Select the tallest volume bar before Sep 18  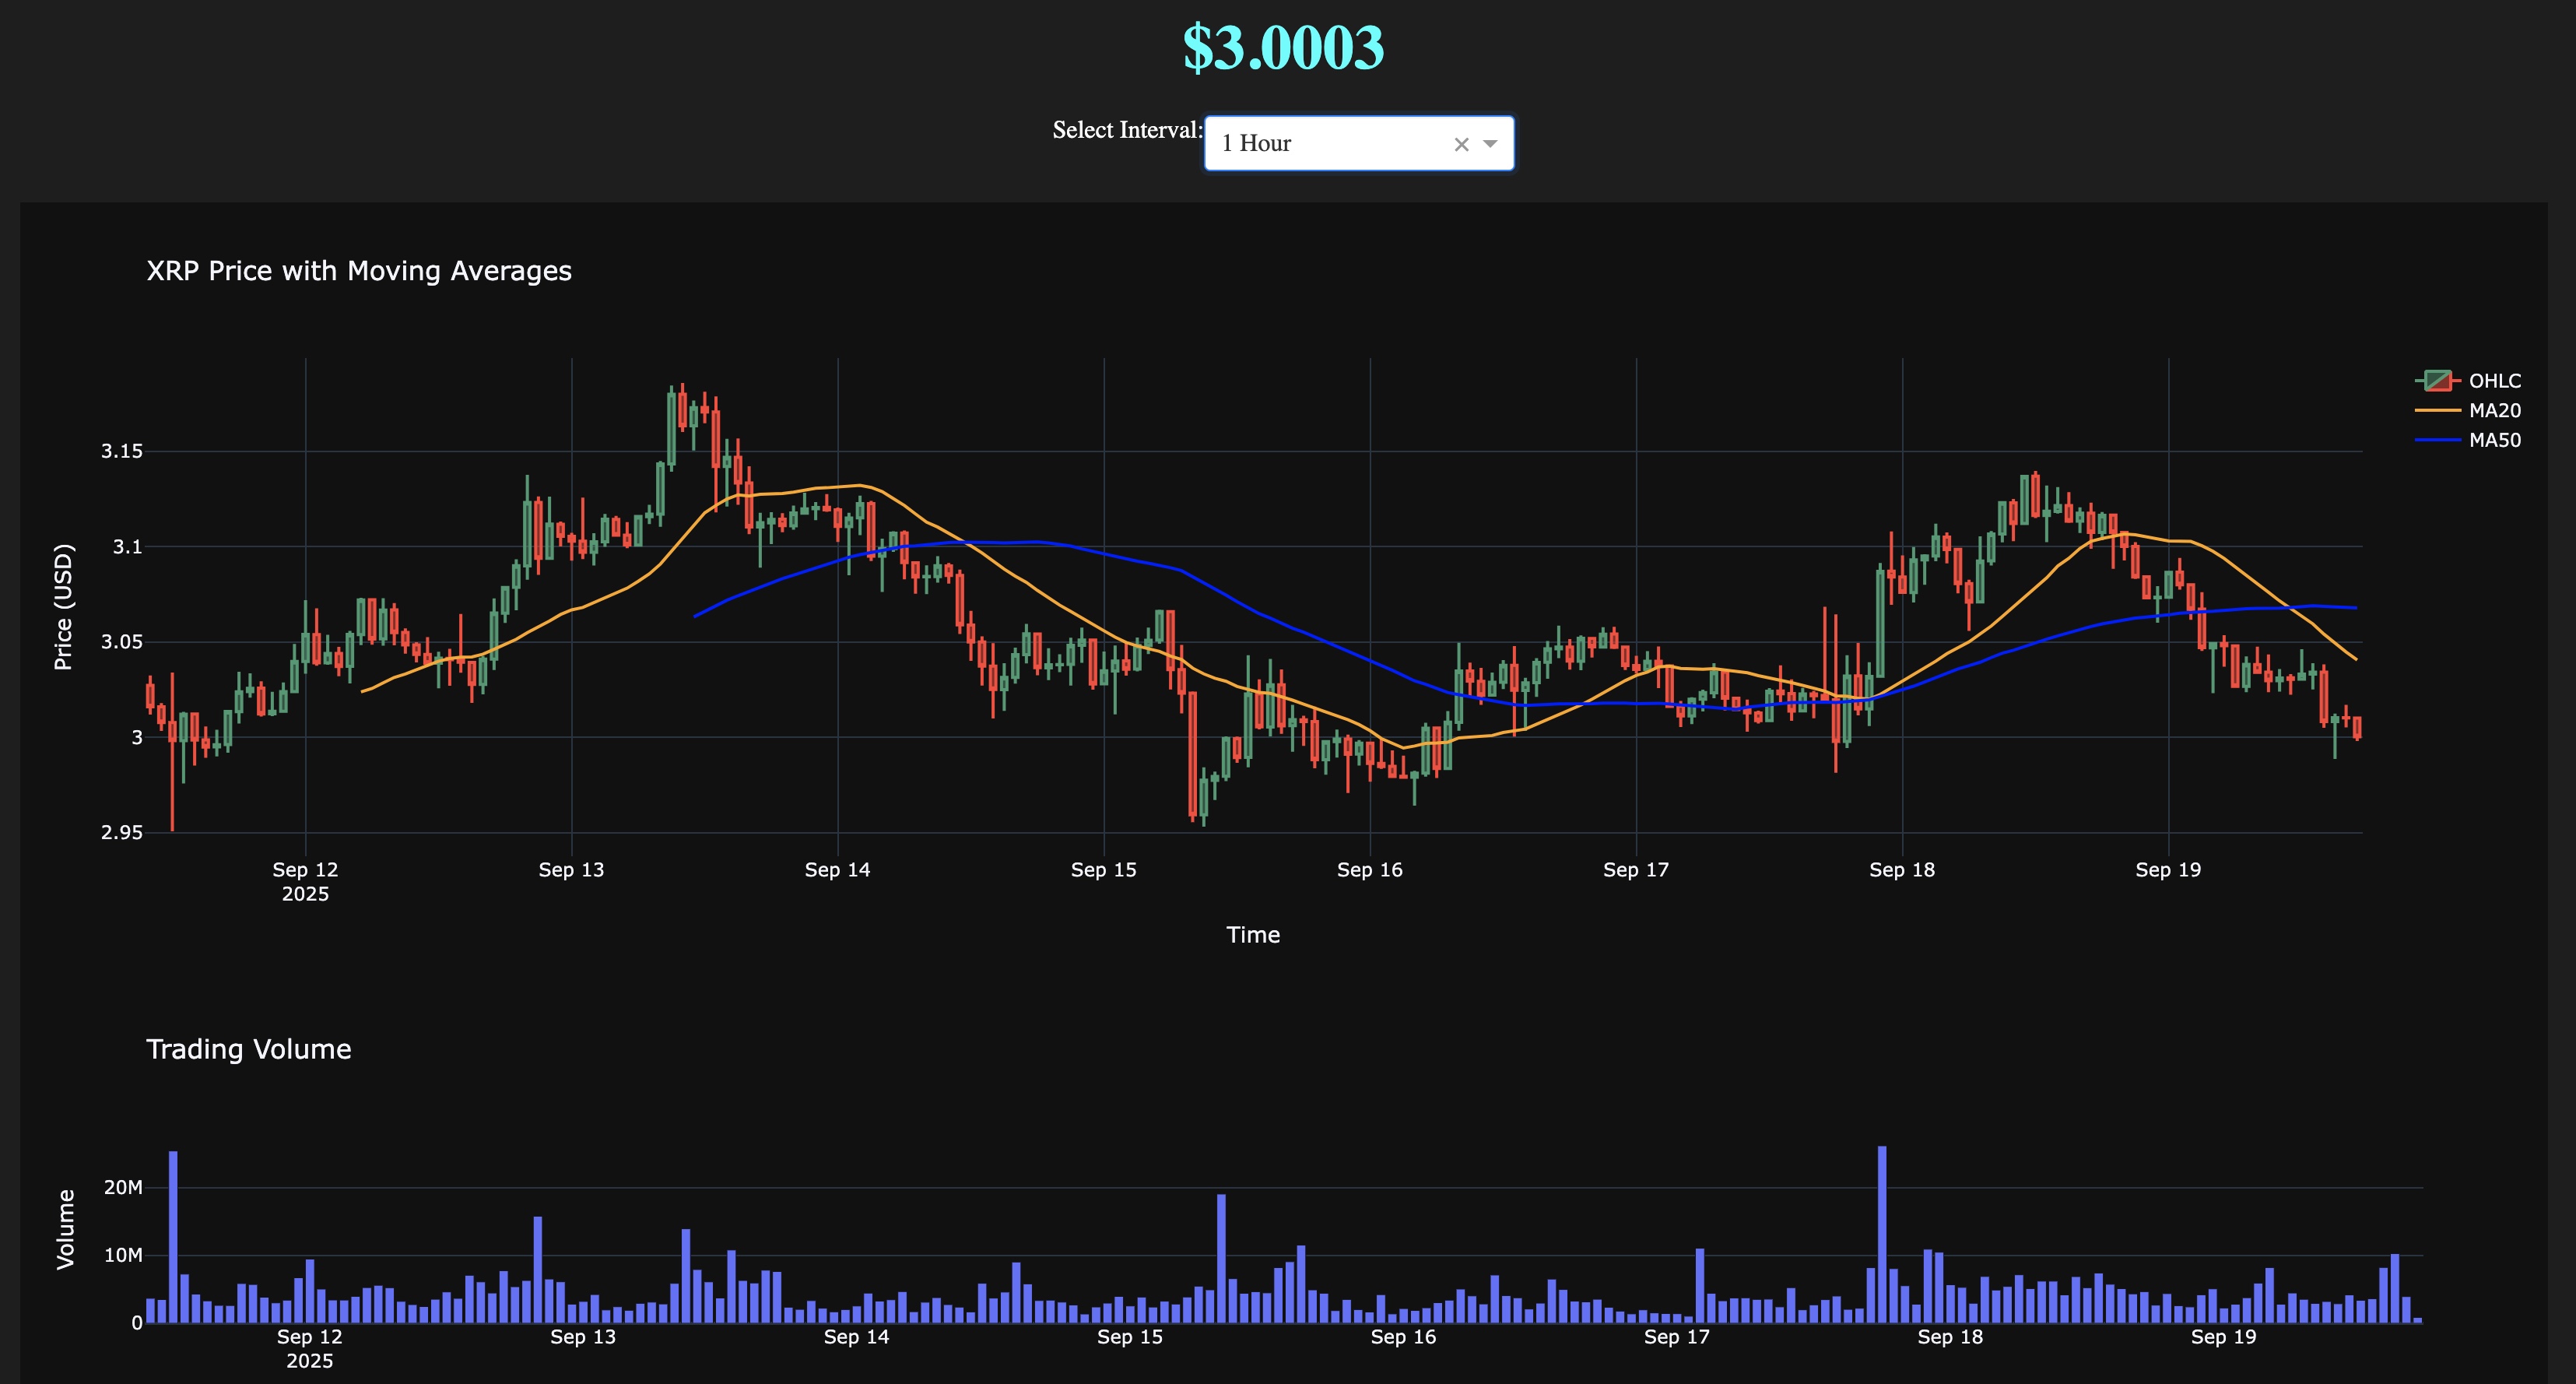[x=1882, y=1234]
